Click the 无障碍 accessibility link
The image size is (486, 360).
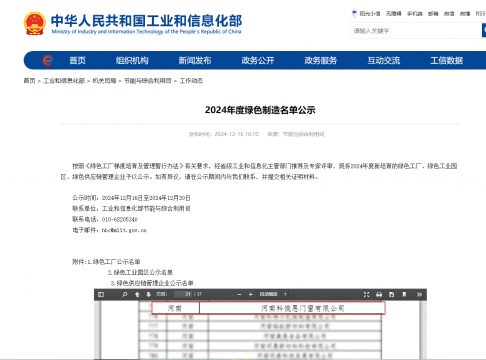(394, 13)
